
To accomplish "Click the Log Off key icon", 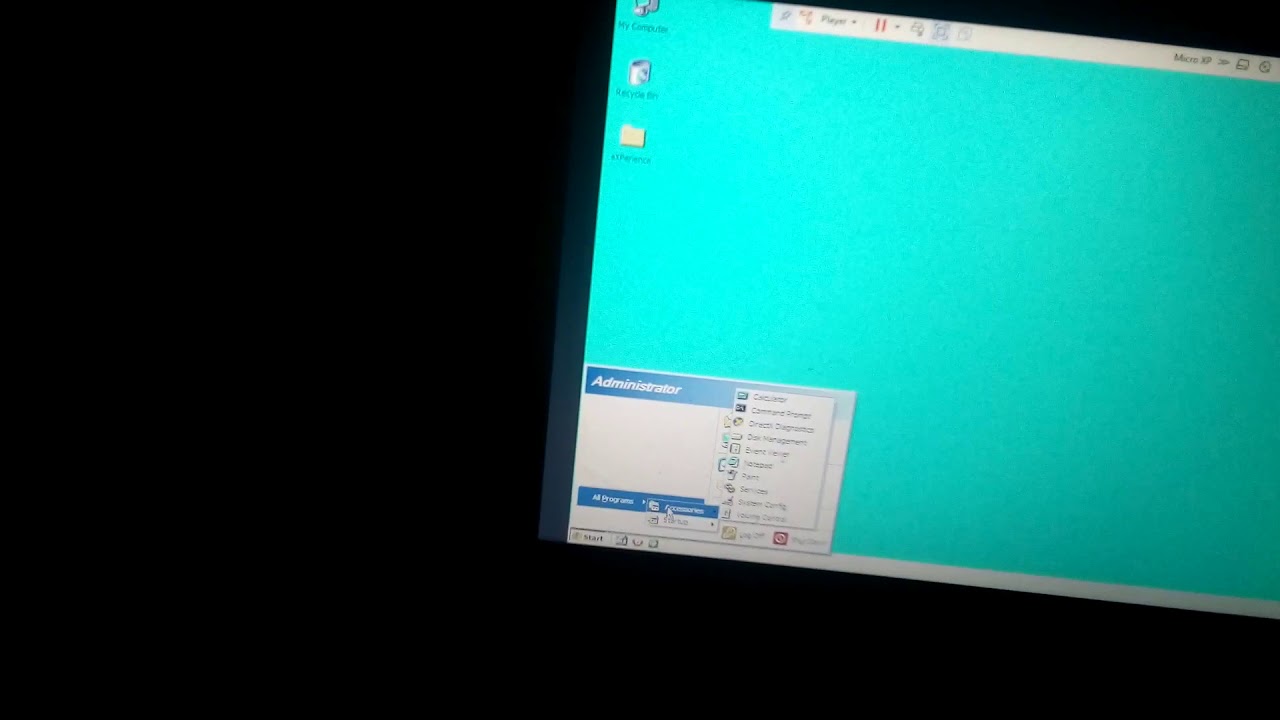I will pyautogui.click(x=729, y=534).
